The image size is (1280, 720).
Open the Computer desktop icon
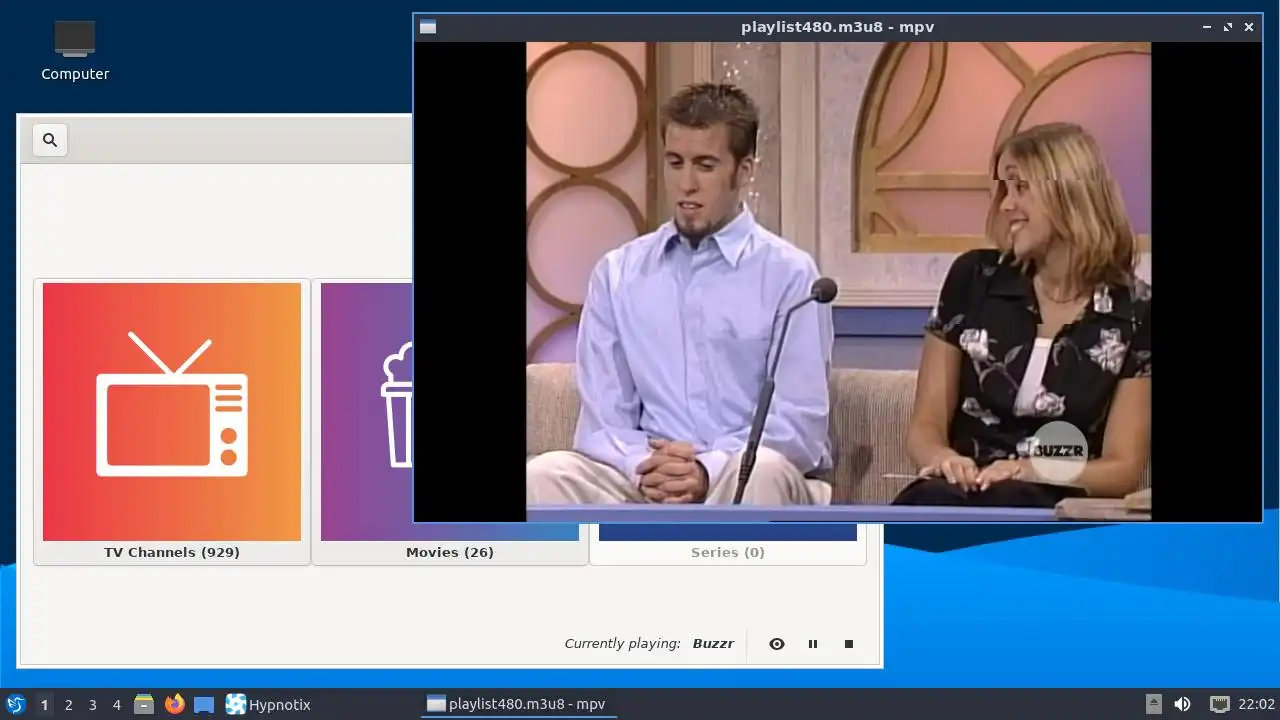[75, 50]
